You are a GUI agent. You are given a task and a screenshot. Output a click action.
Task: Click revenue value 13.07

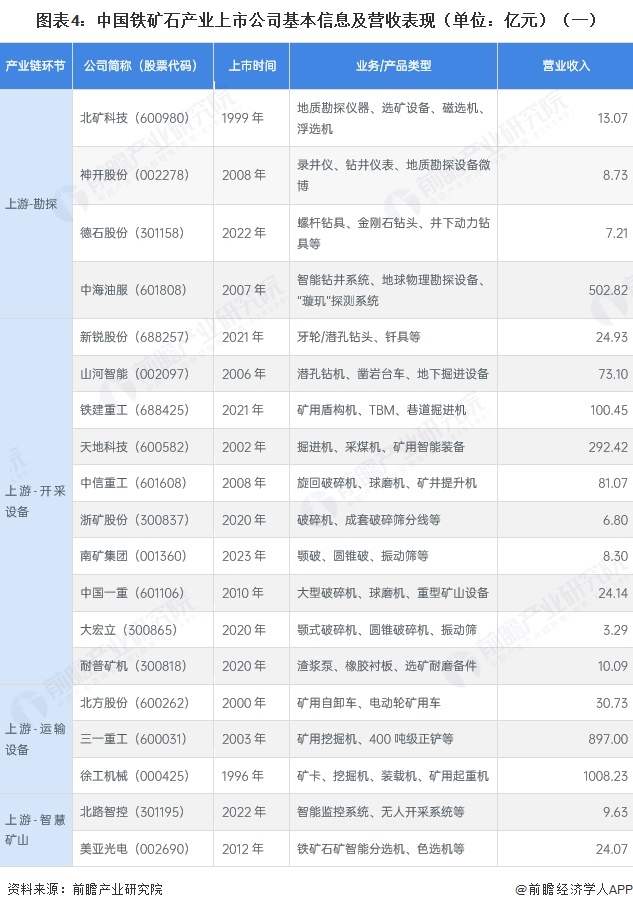(613, 118)
